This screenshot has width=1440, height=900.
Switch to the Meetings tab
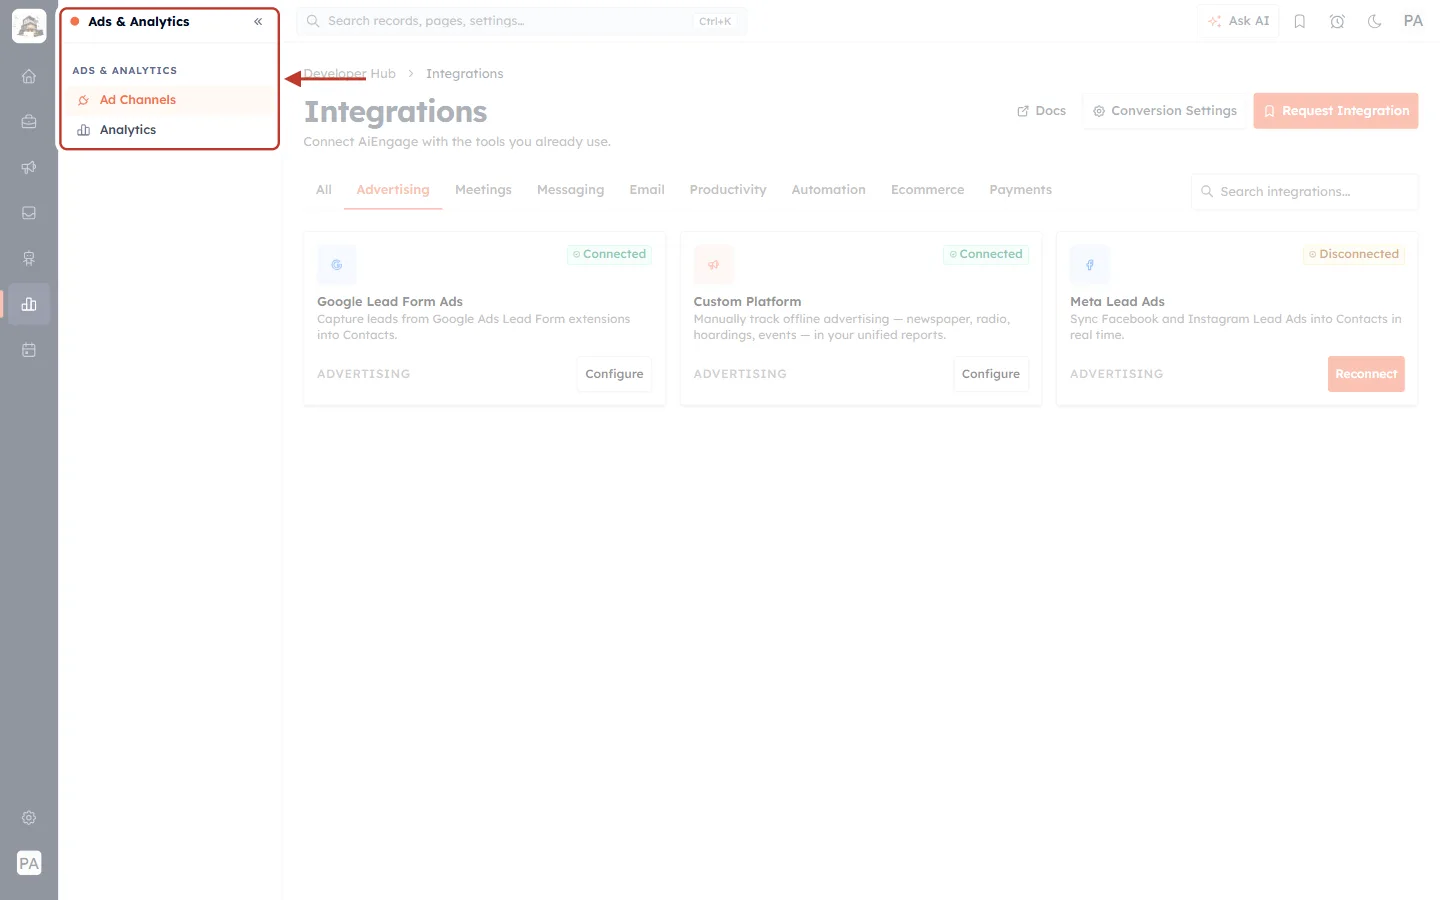point(483,190)
